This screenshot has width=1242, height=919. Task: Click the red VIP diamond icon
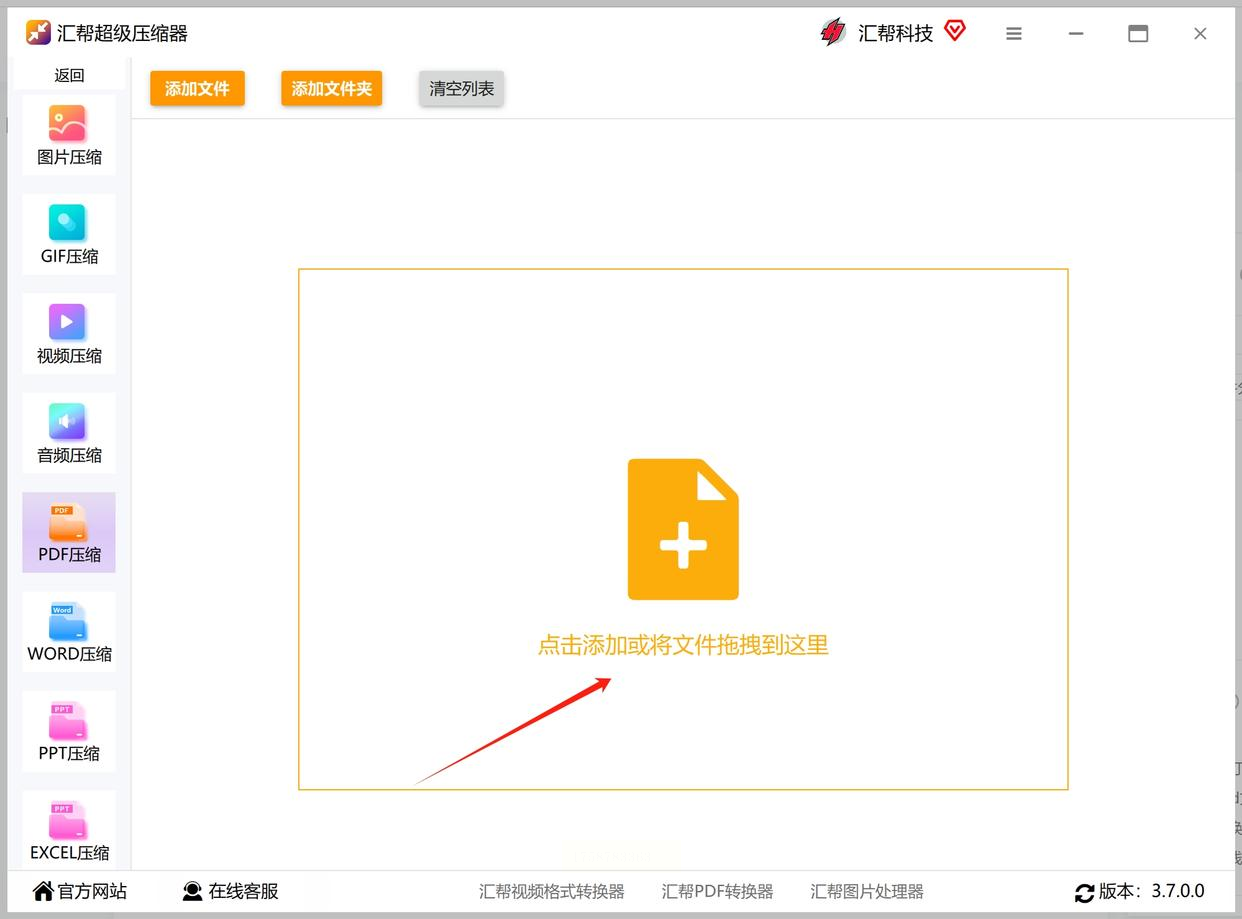pos(955,31)
